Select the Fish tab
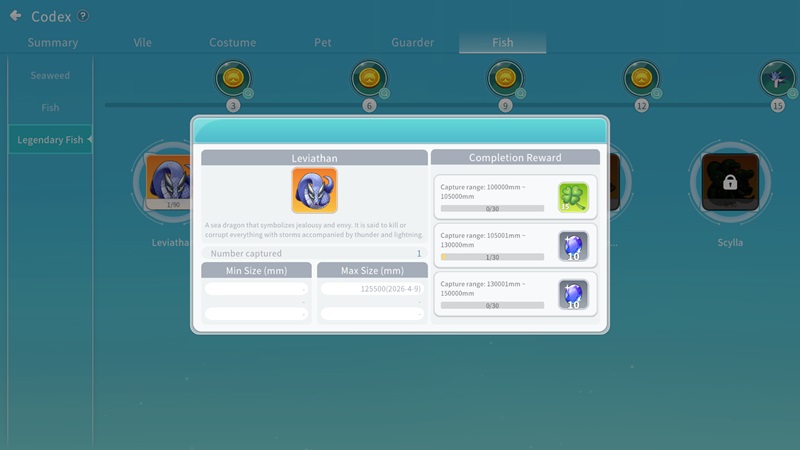 (503, 42)
